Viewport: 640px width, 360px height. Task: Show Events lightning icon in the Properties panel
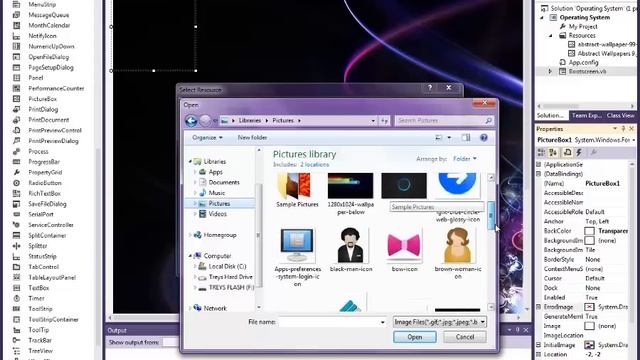[579, 153]
